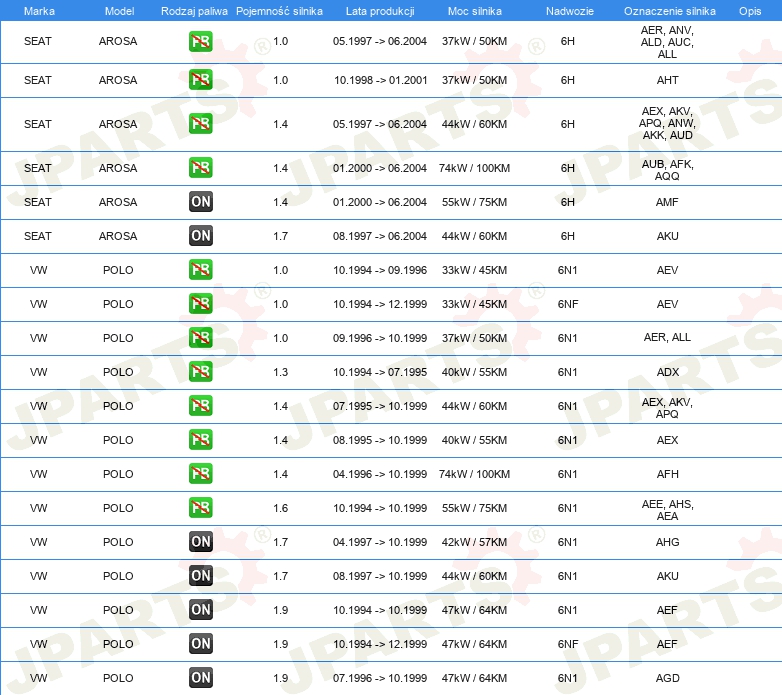
Task: Click the ON fuel icon for the VW Polo AHG engine
Action: pyautogui.click(x=201, y=542)
